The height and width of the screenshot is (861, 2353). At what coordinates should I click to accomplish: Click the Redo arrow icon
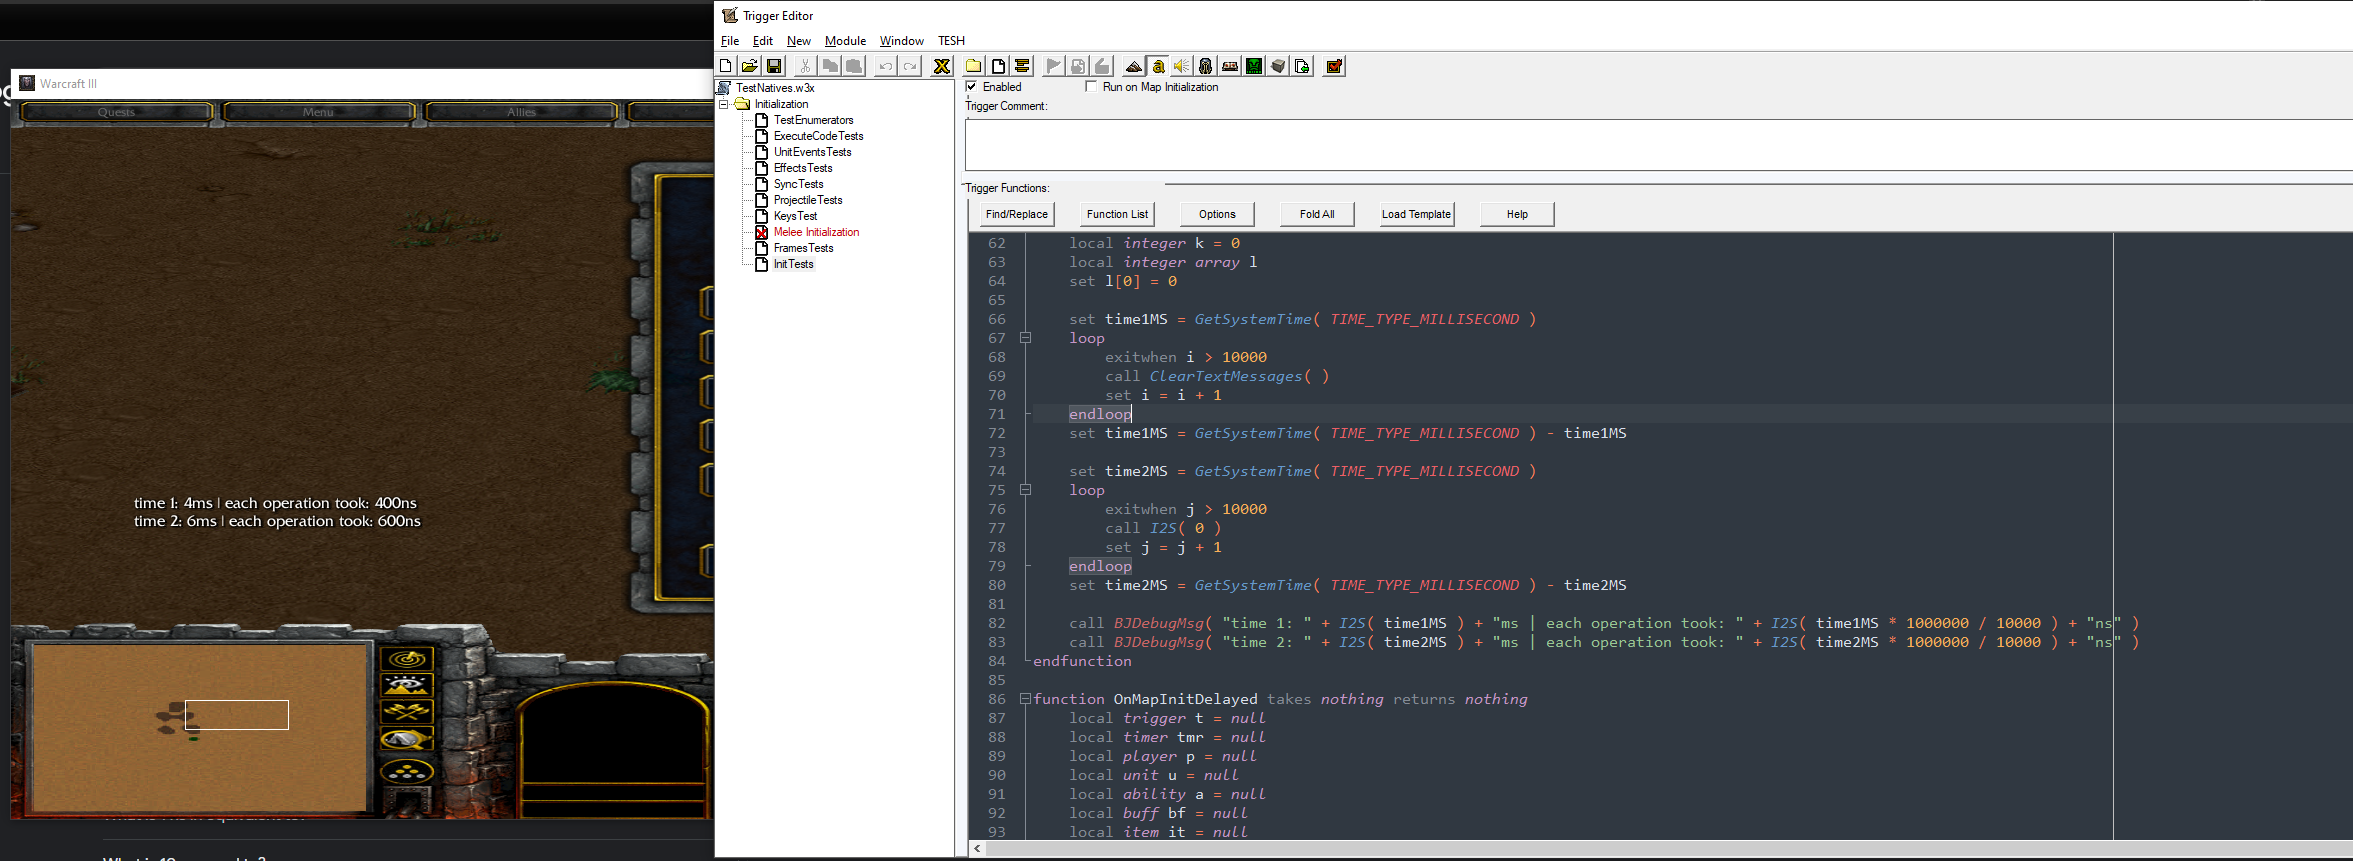909,66
